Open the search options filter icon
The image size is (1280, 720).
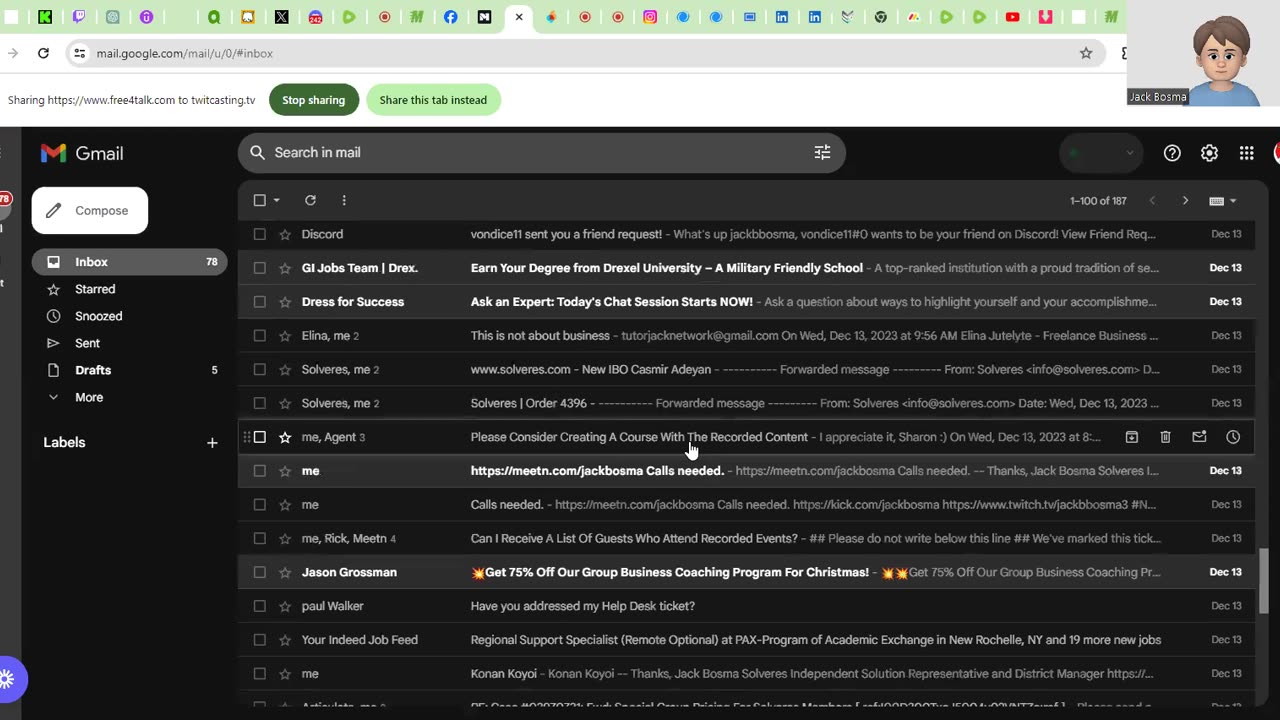point(822,152)
